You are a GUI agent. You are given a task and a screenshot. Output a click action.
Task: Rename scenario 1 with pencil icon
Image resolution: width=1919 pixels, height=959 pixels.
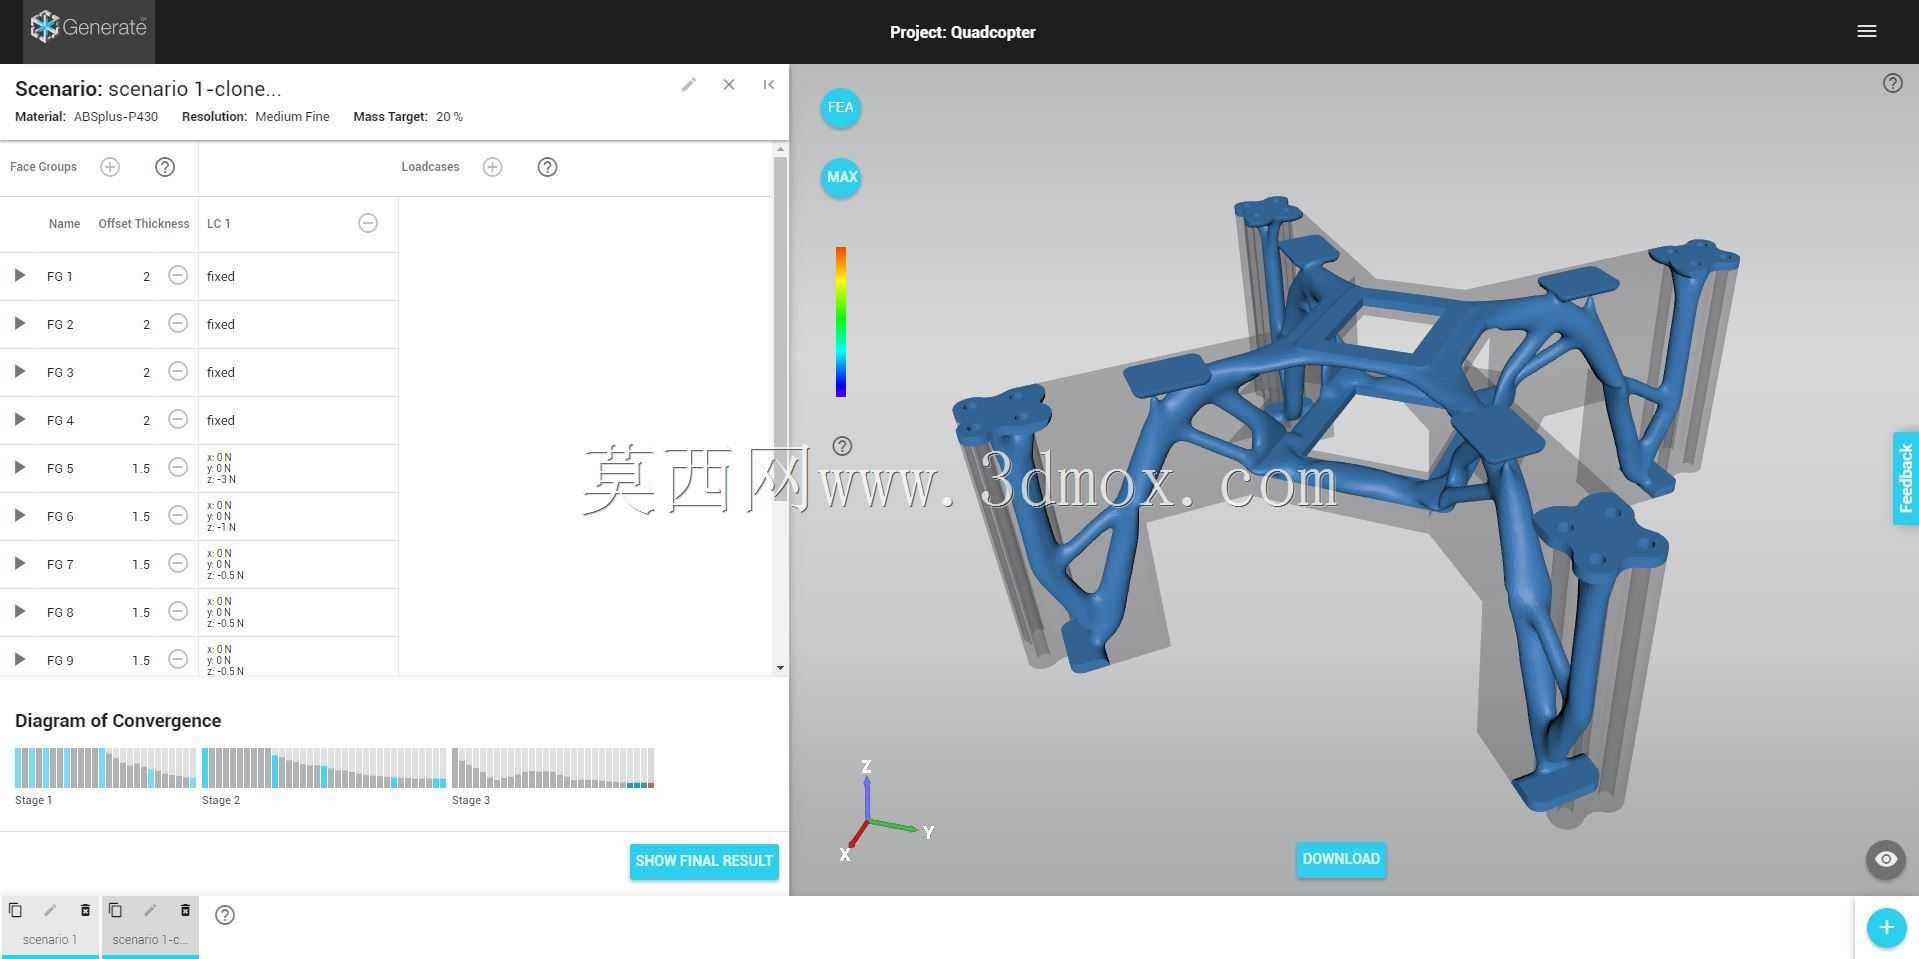coord(50,910)
